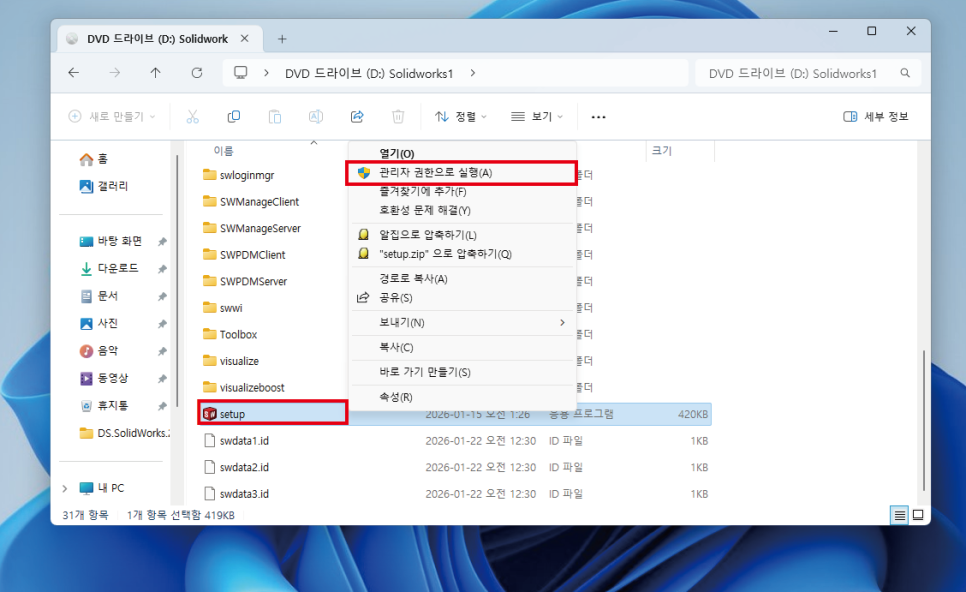Screen dimensions: 966x592
Task: Open Home (홈) in sidebar
Action: point(94,159)
